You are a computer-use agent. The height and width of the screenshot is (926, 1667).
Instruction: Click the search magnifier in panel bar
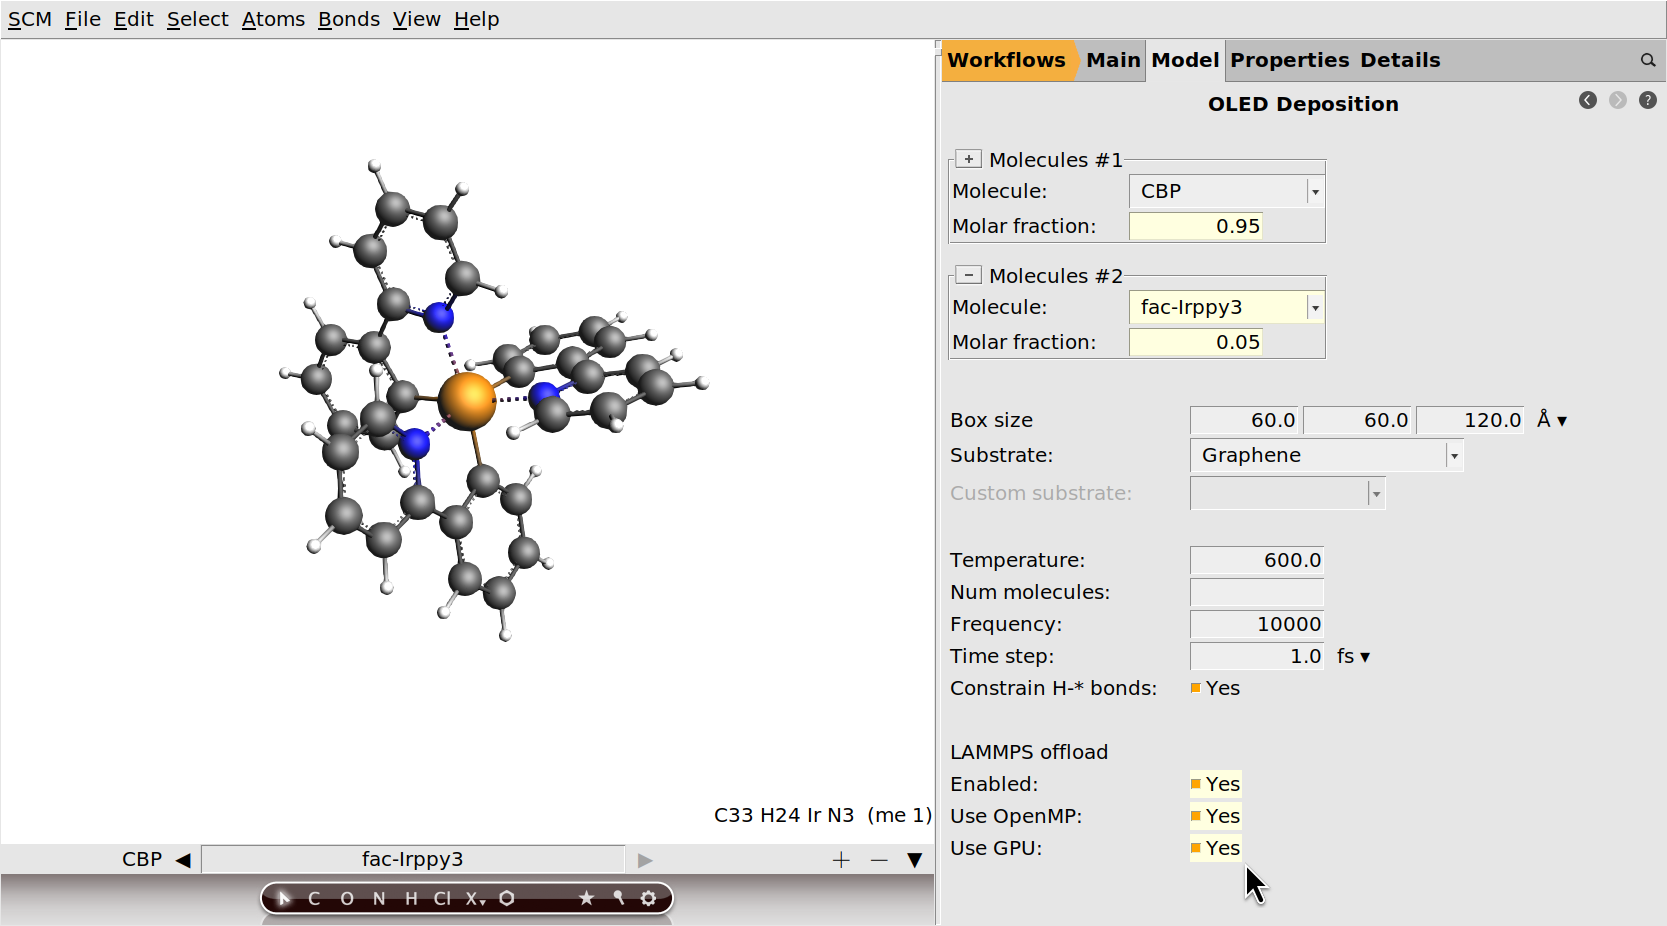[1647, 61]
